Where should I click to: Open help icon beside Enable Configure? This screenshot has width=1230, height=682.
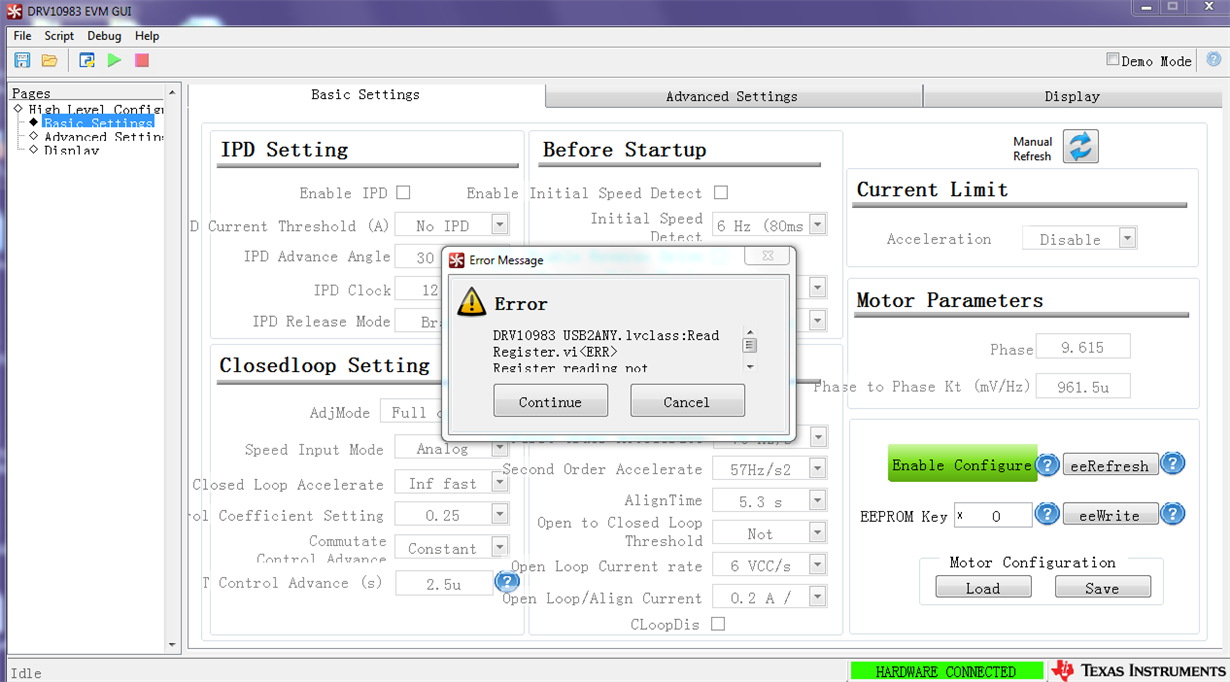(1047, 465)
